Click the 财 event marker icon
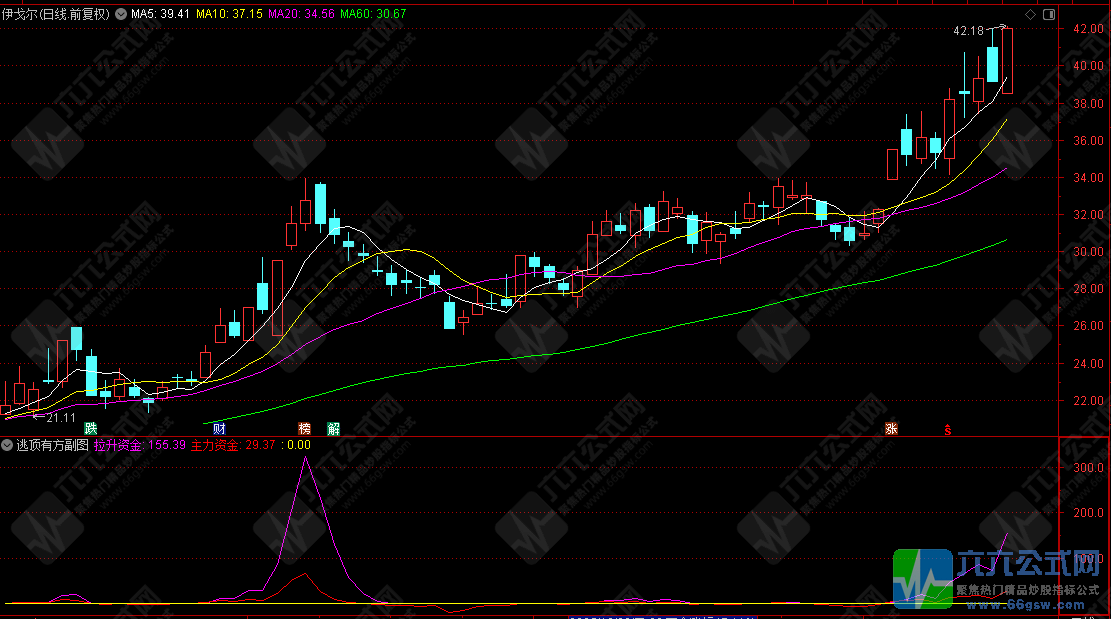This screenshot has width=1111, height=619. pos(219,429)
